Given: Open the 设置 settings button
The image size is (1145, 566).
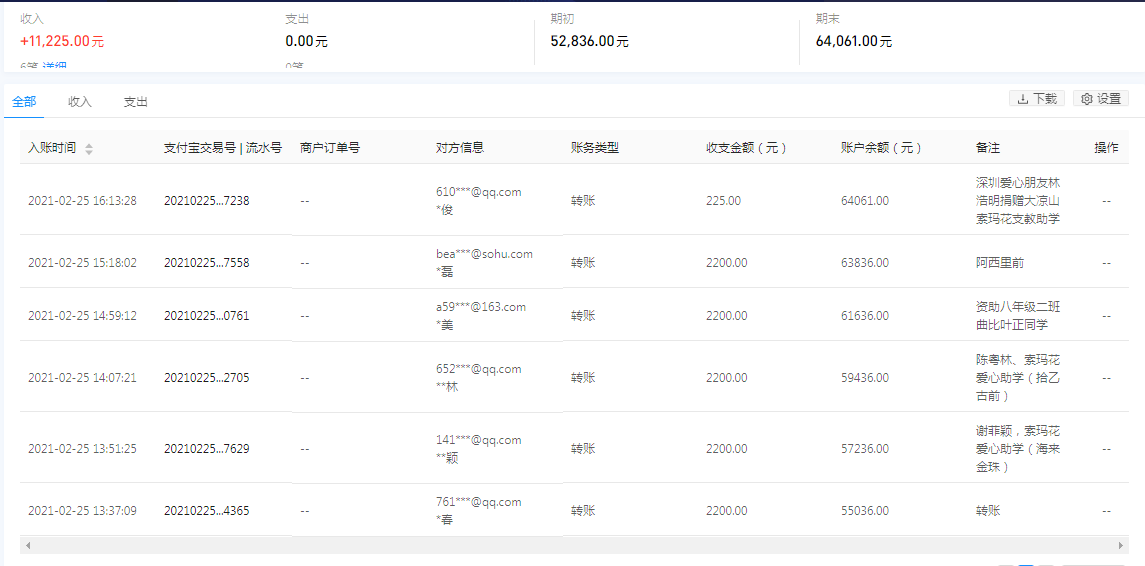Looking at the screenshot, I should point(1100,99).
